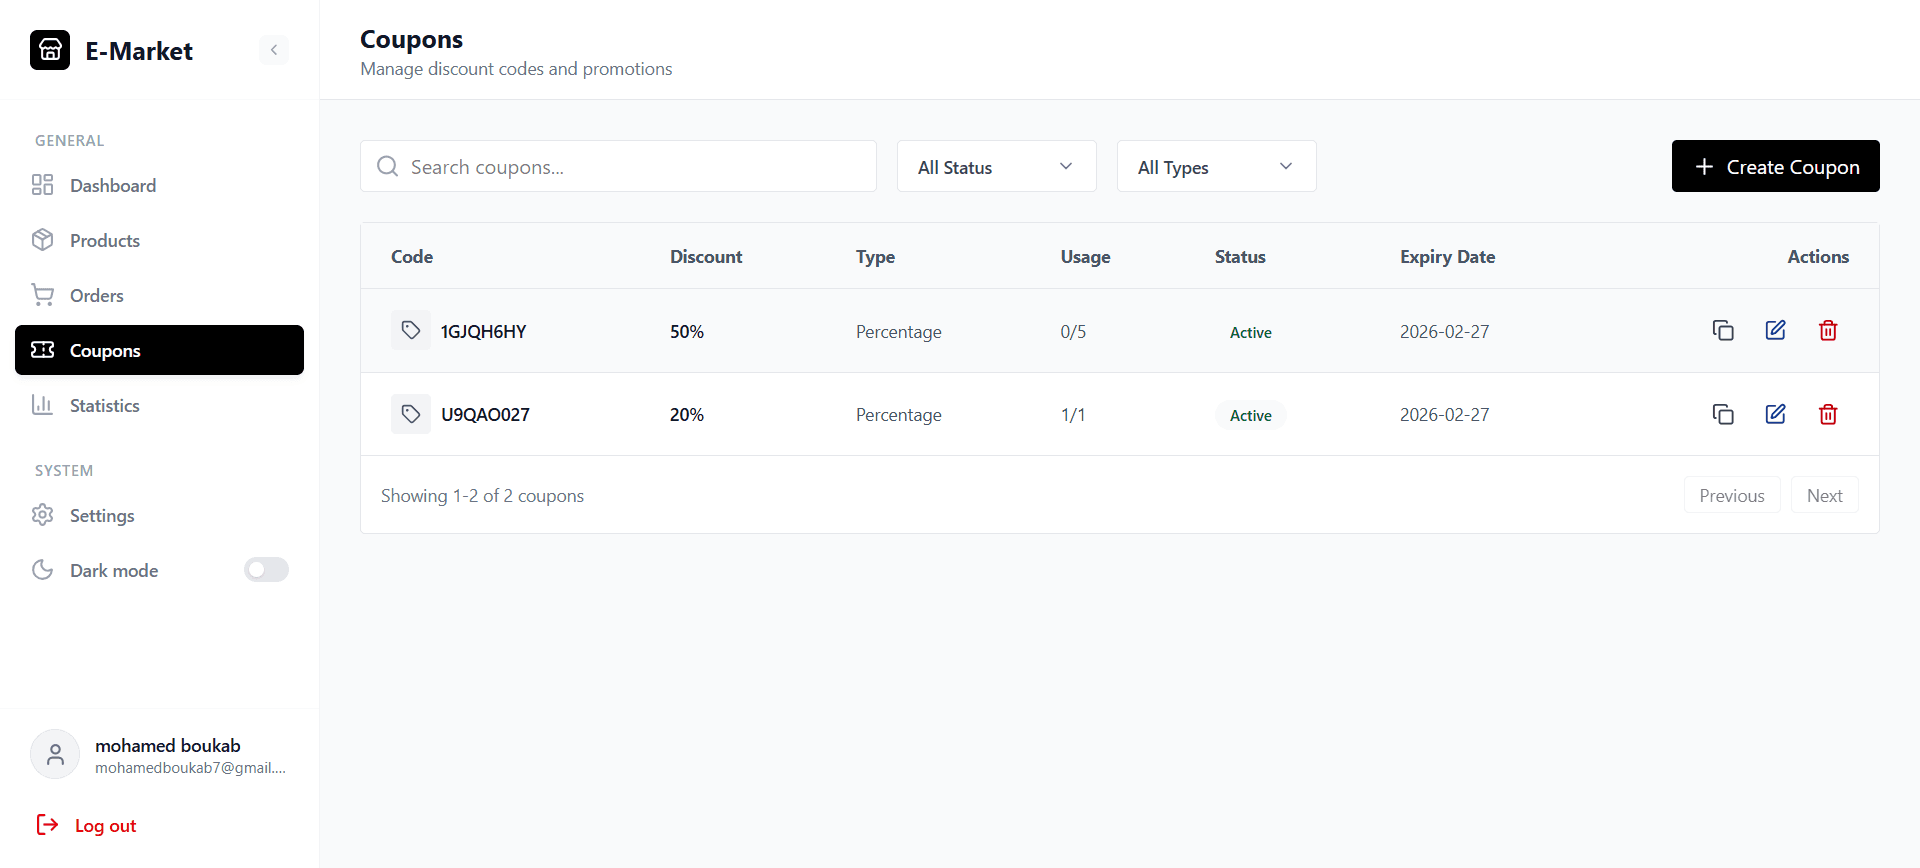The image size is (1920, 868).
Task: Delete coupon 1GJQH6HY
Action: tap(1828, 330)
